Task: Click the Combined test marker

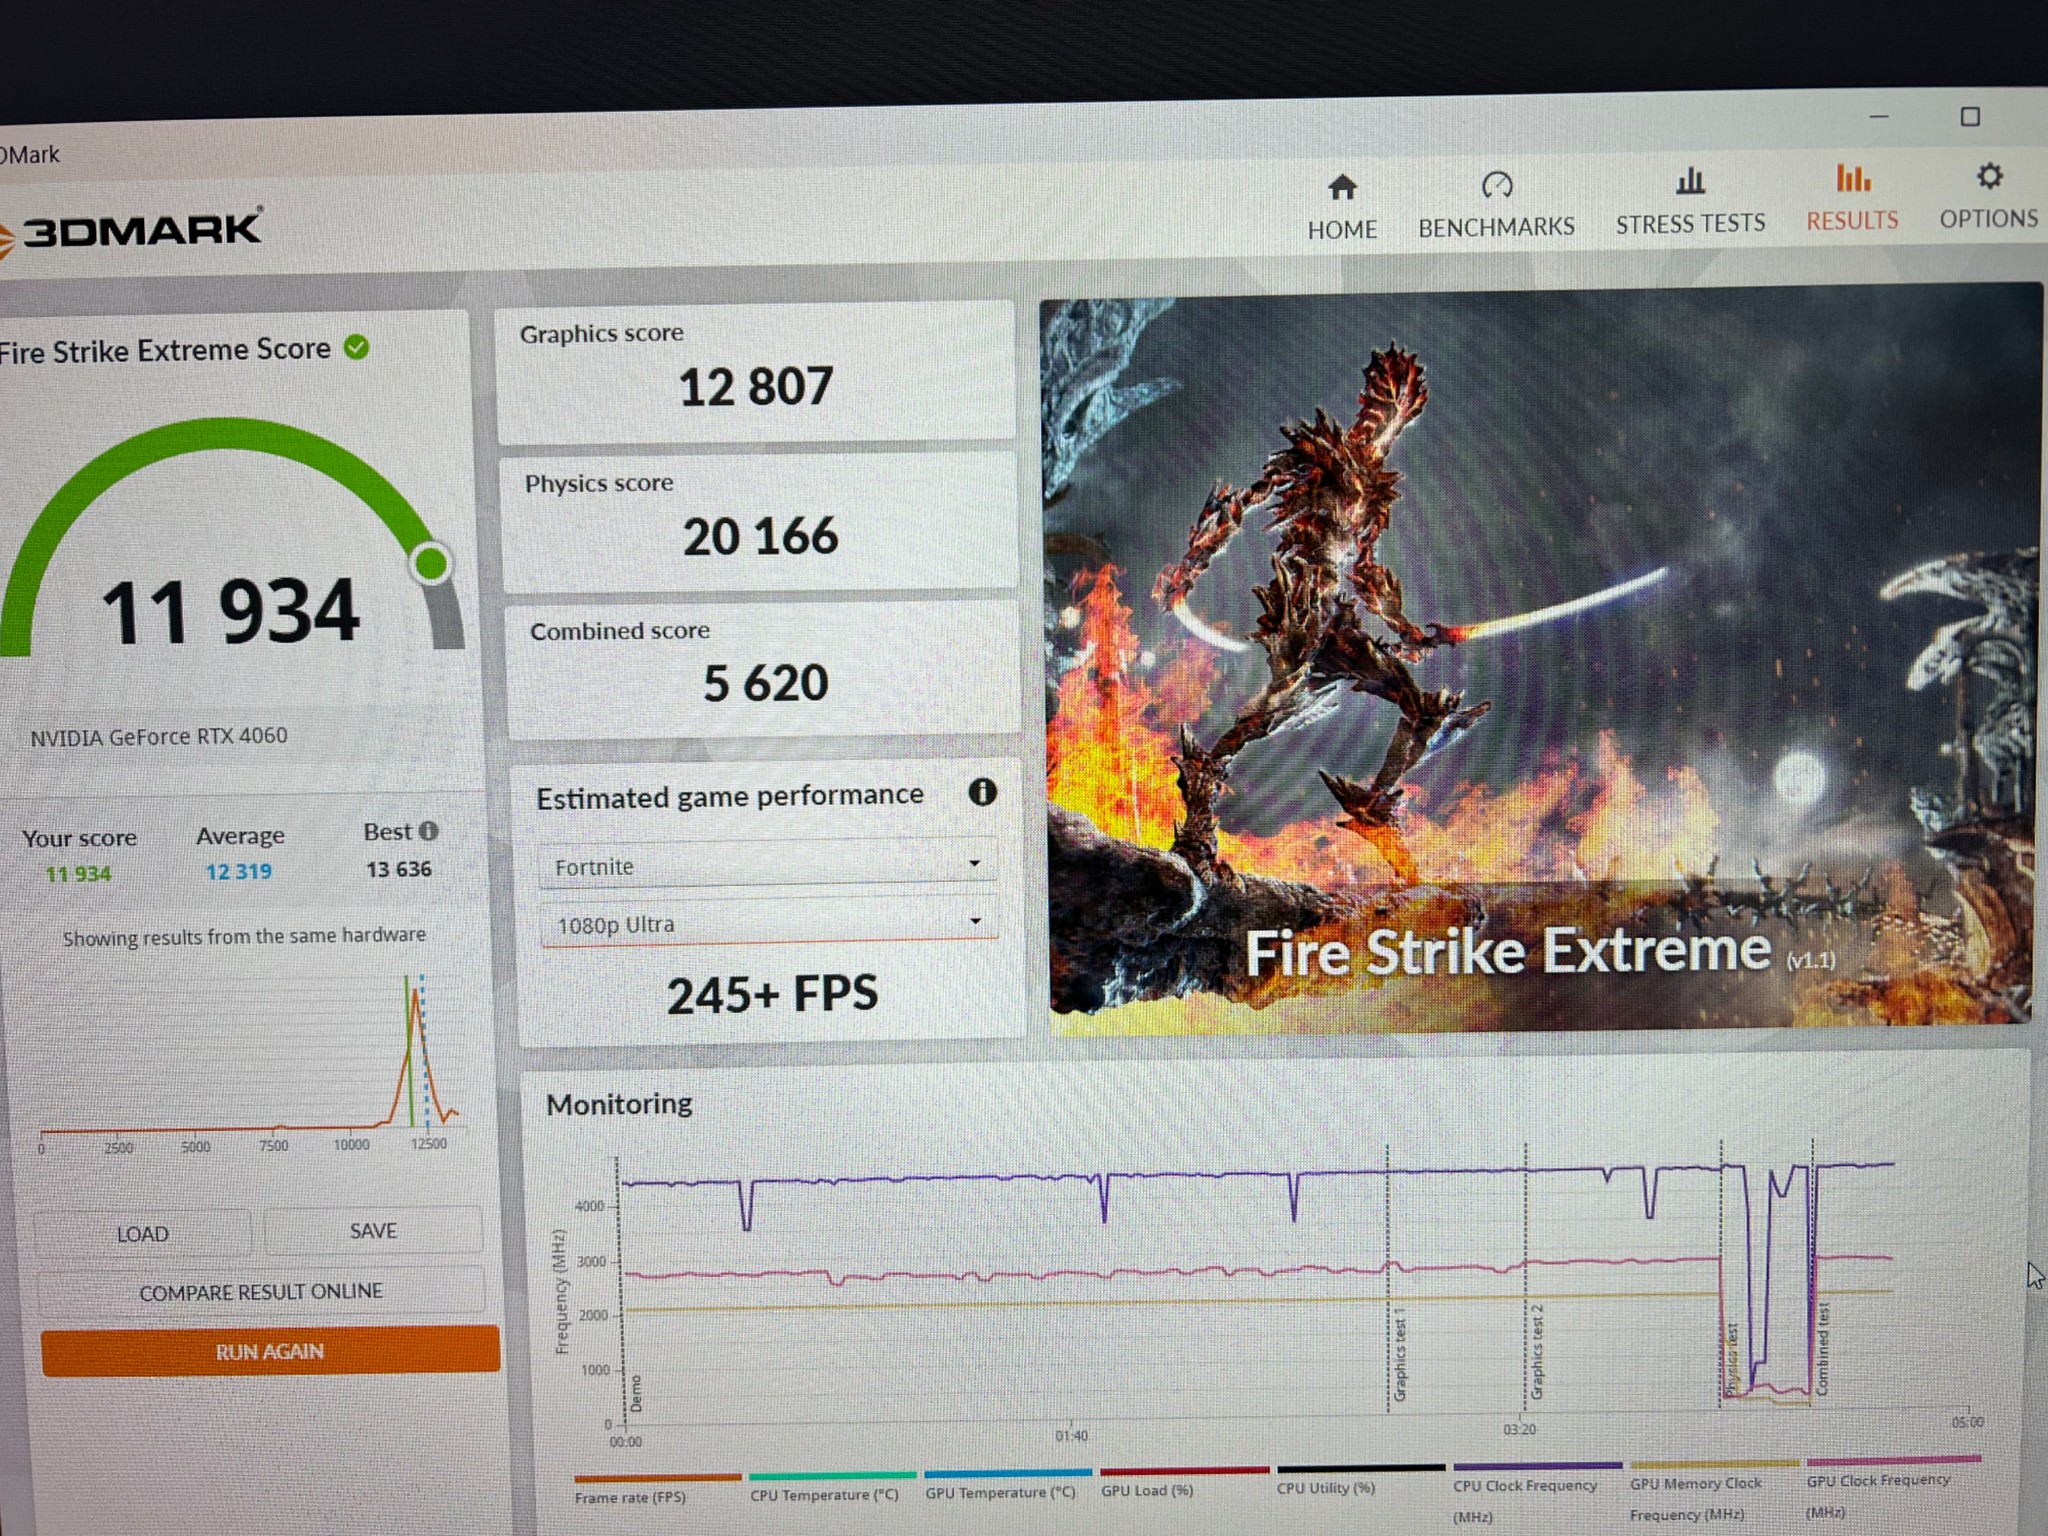Action: tap(1822, 1348)
